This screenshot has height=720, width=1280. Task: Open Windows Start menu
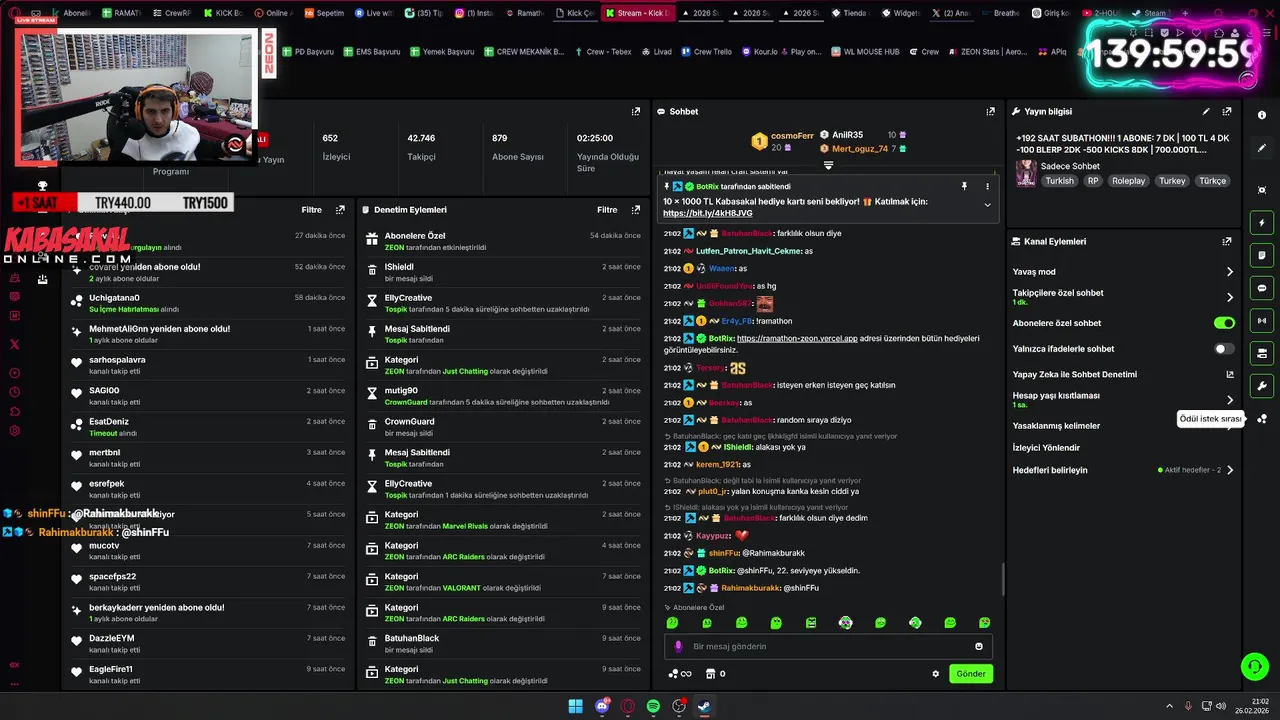[576, 706]
